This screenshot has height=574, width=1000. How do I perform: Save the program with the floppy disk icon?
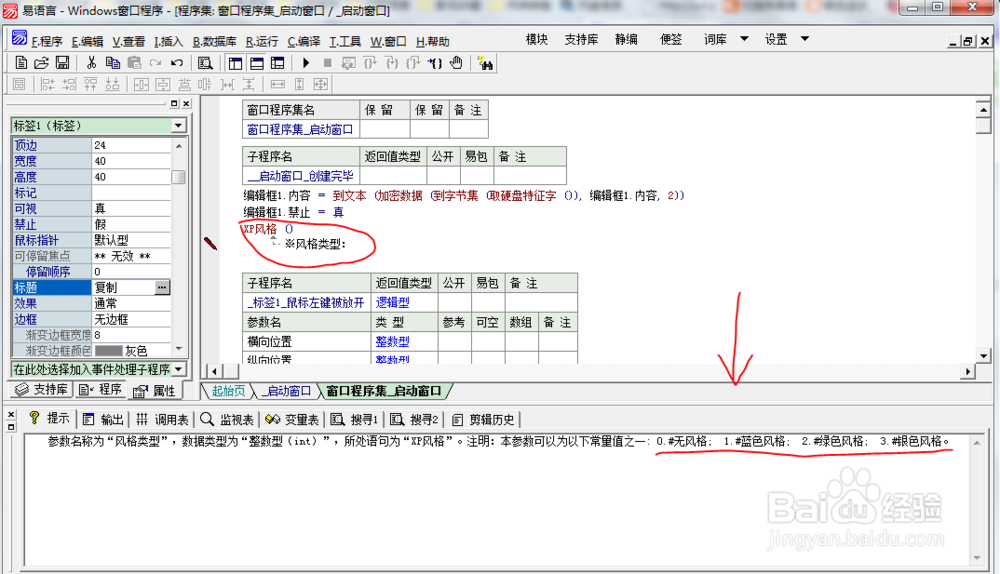(x=62, y=63)
